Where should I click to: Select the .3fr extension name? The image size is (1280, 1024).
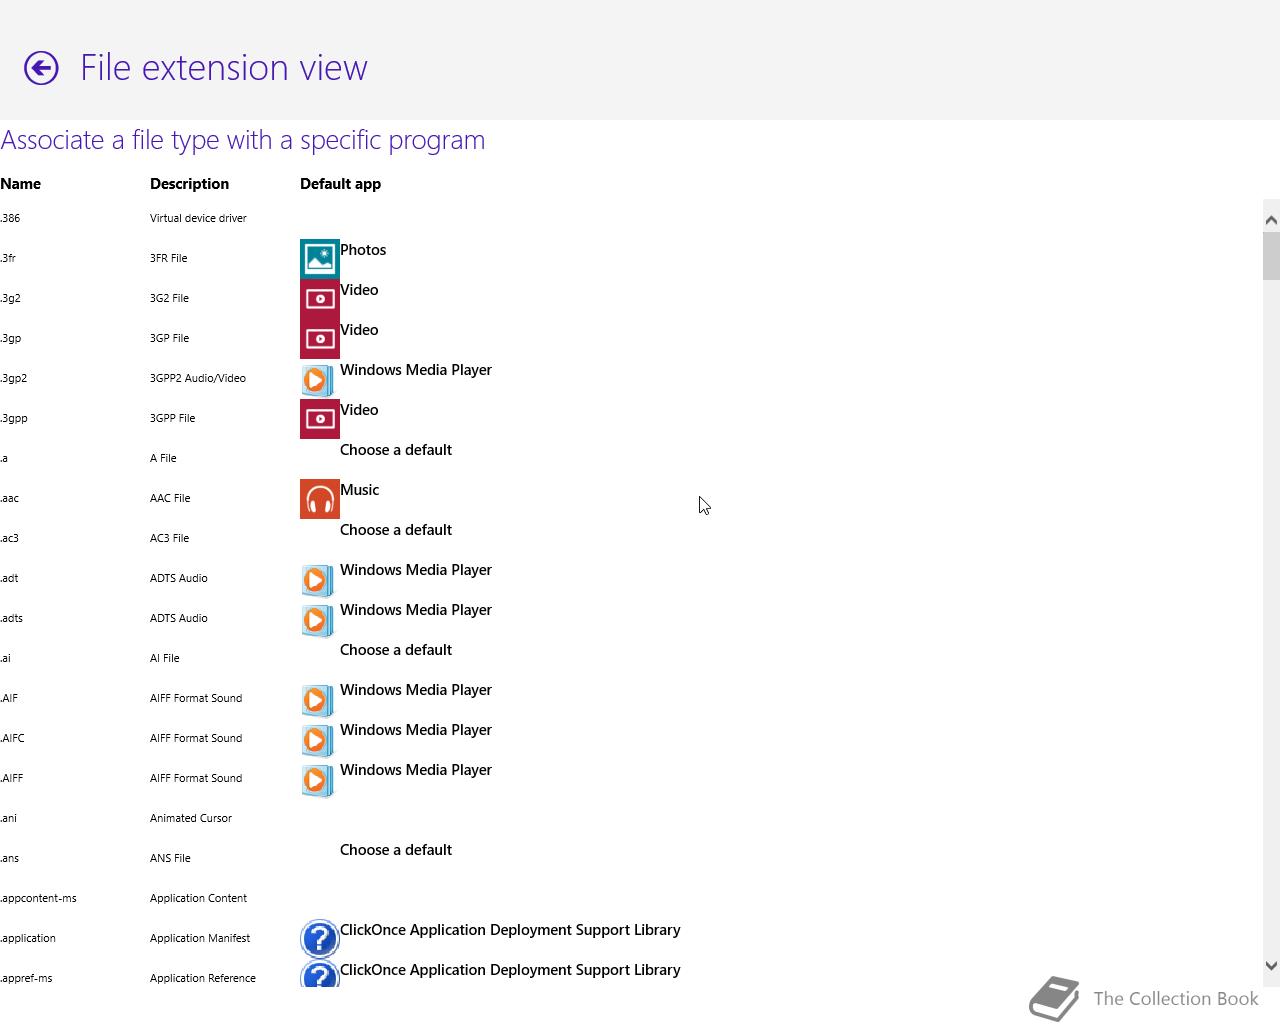tap(8, 258)
